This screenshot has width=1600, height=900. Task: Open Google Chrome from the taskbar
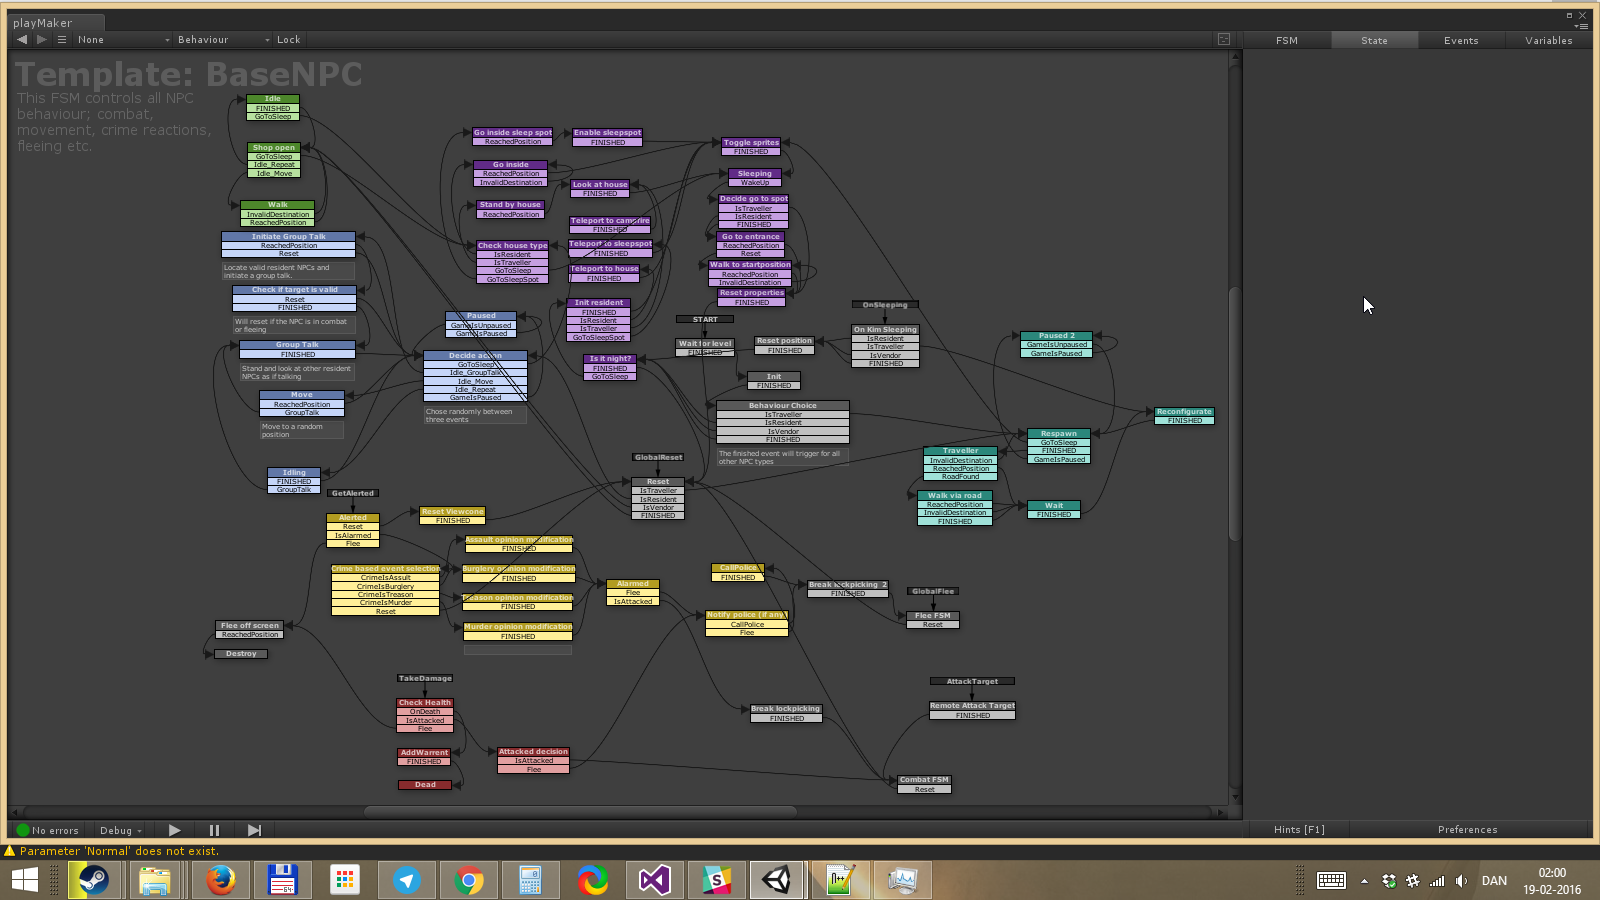tap(469, 880)
